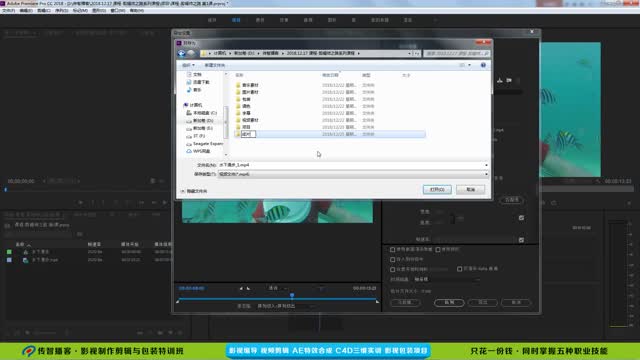Screen dimensions: 640x360
Task: Select the 字幕 folder
Action: [243, 113]
